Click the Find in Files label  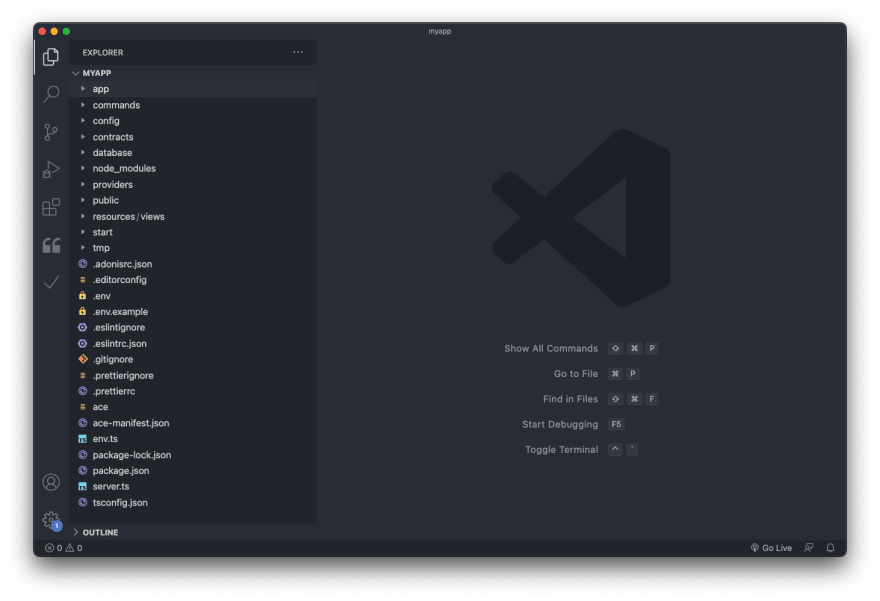pos(570,399)
